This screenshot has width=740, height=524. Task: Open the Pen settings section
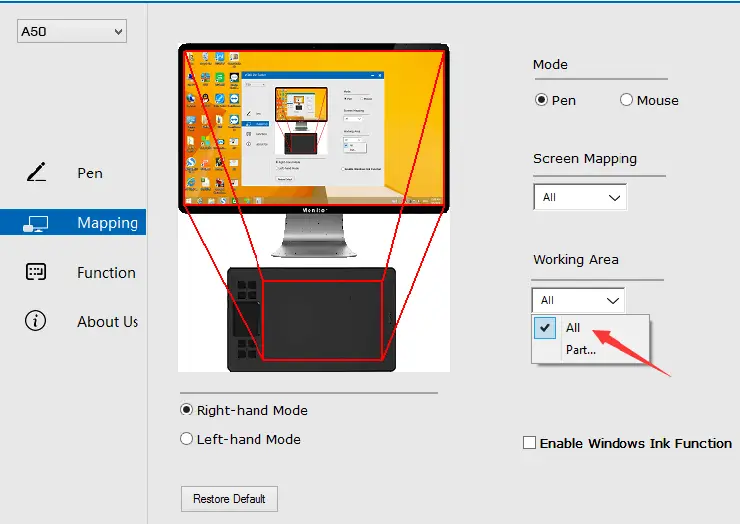pos(90,173)
